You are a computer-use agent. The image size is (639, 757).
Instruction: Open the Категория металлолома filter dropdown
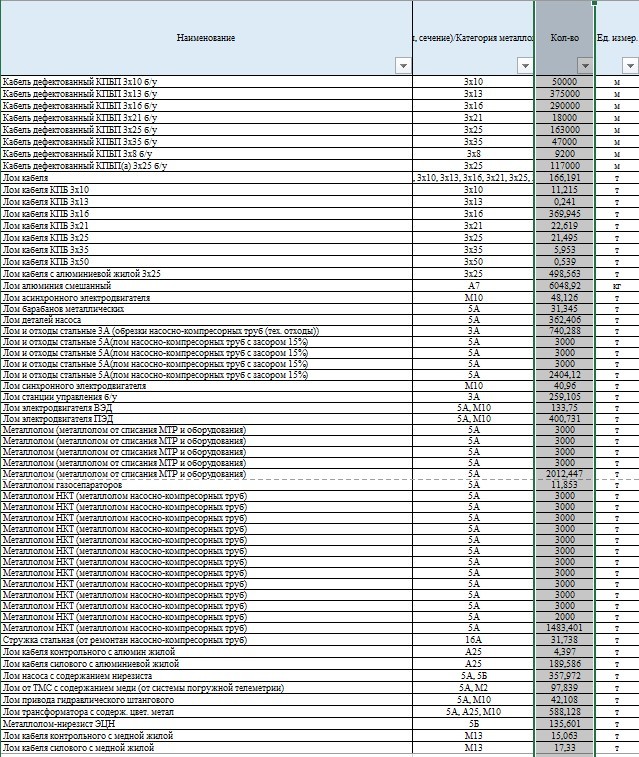(x=525, y=66)
